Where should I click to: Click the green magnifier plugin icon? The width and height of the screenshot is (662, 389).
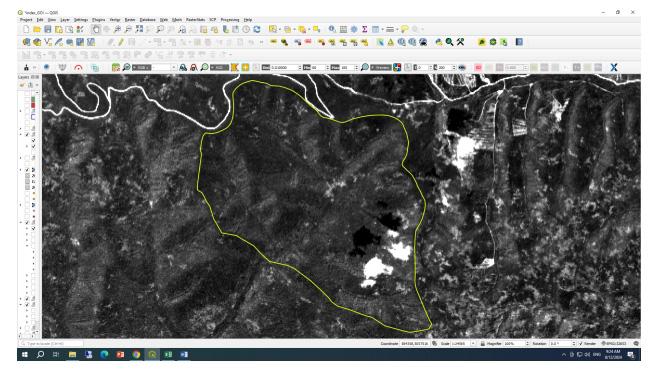[x=450, y=42]
